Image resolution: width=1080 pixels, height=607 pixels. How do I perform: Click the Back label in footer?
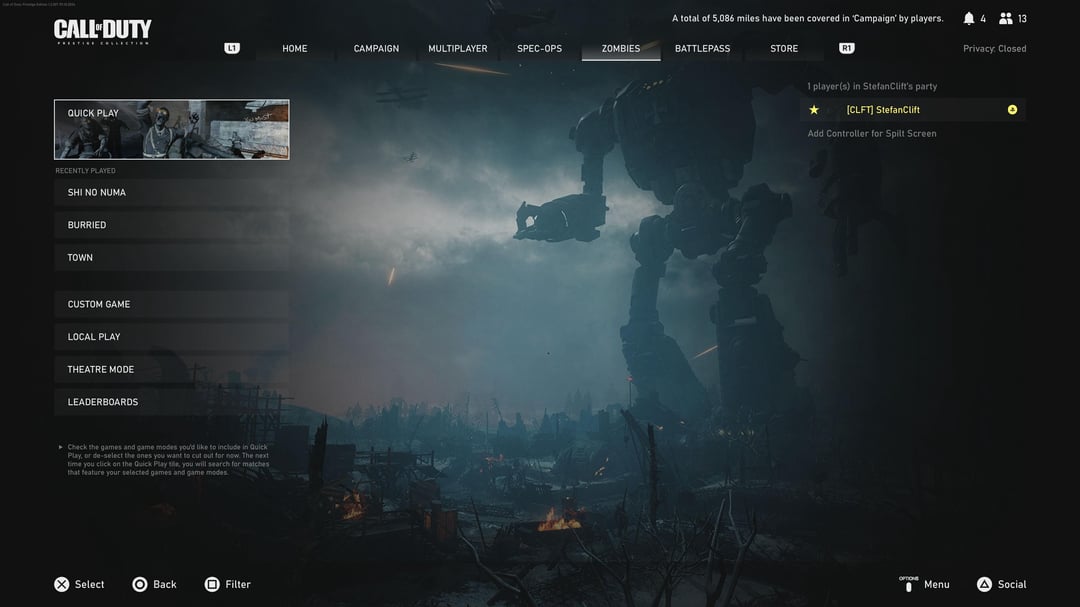coord(165,584)
